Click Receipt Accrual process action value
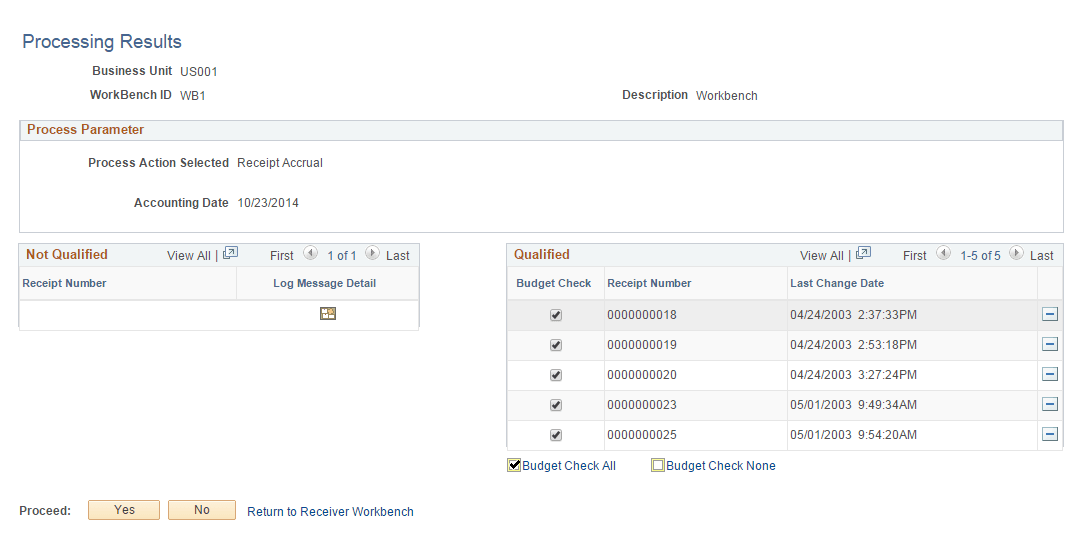1075x540 pixels. click(280, 163)
